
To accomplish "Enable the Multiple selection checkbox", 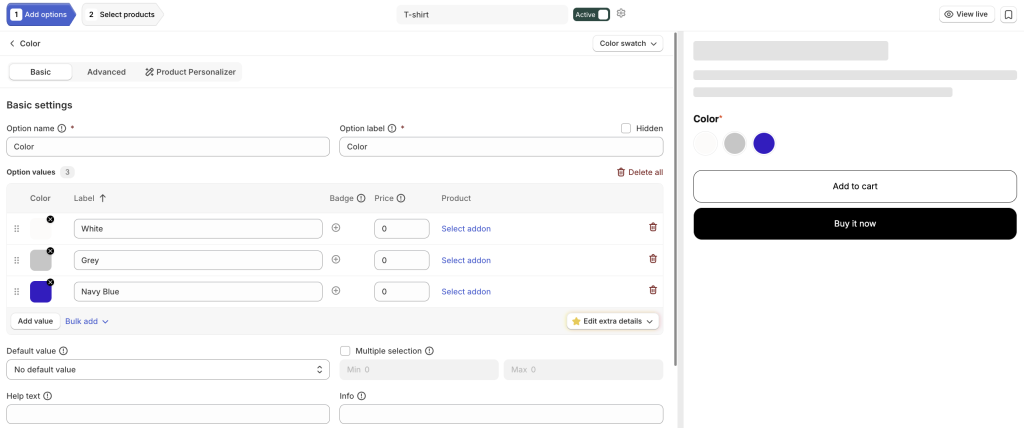I will 345,351.
